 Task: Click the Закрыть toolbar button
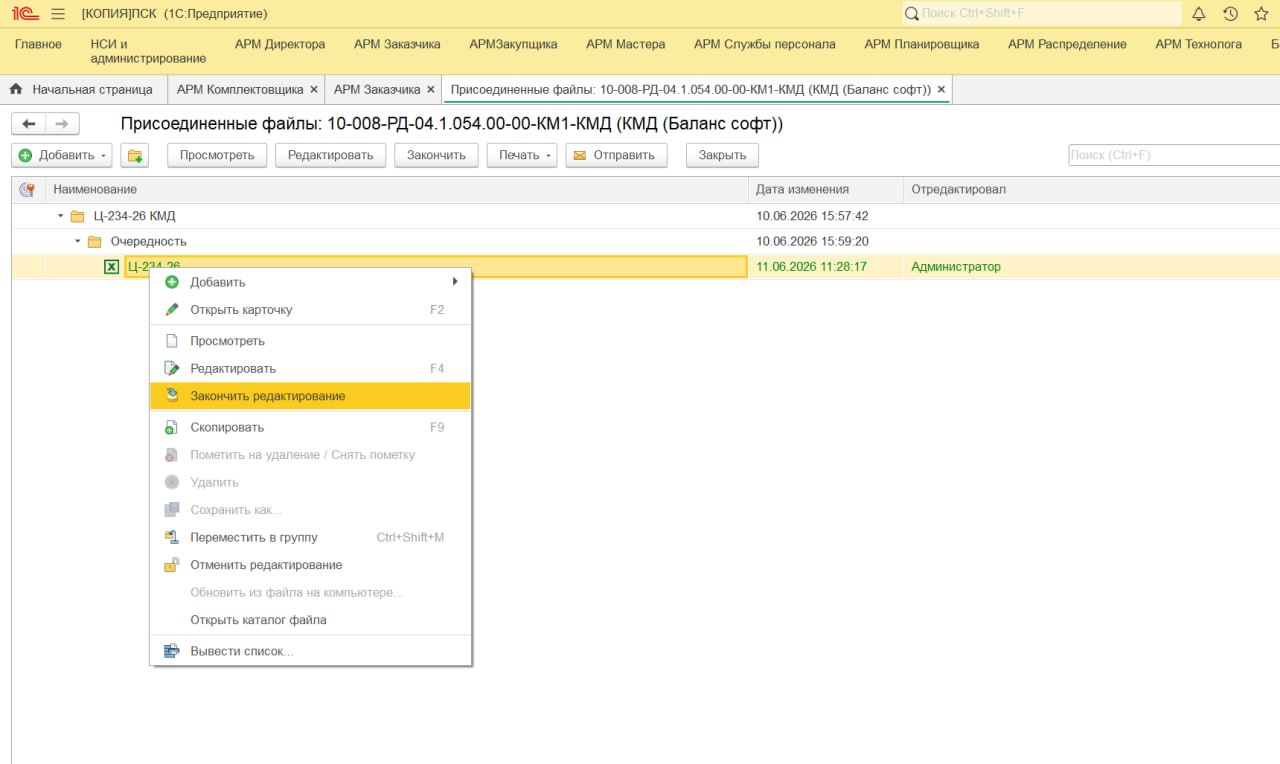pyautogui.click(x=722, y=155)
